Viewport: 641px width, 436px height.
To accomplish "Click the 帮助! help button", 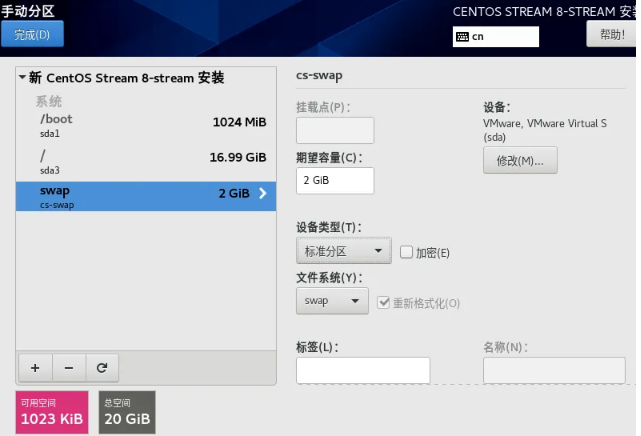I will (x=611, y=34).
